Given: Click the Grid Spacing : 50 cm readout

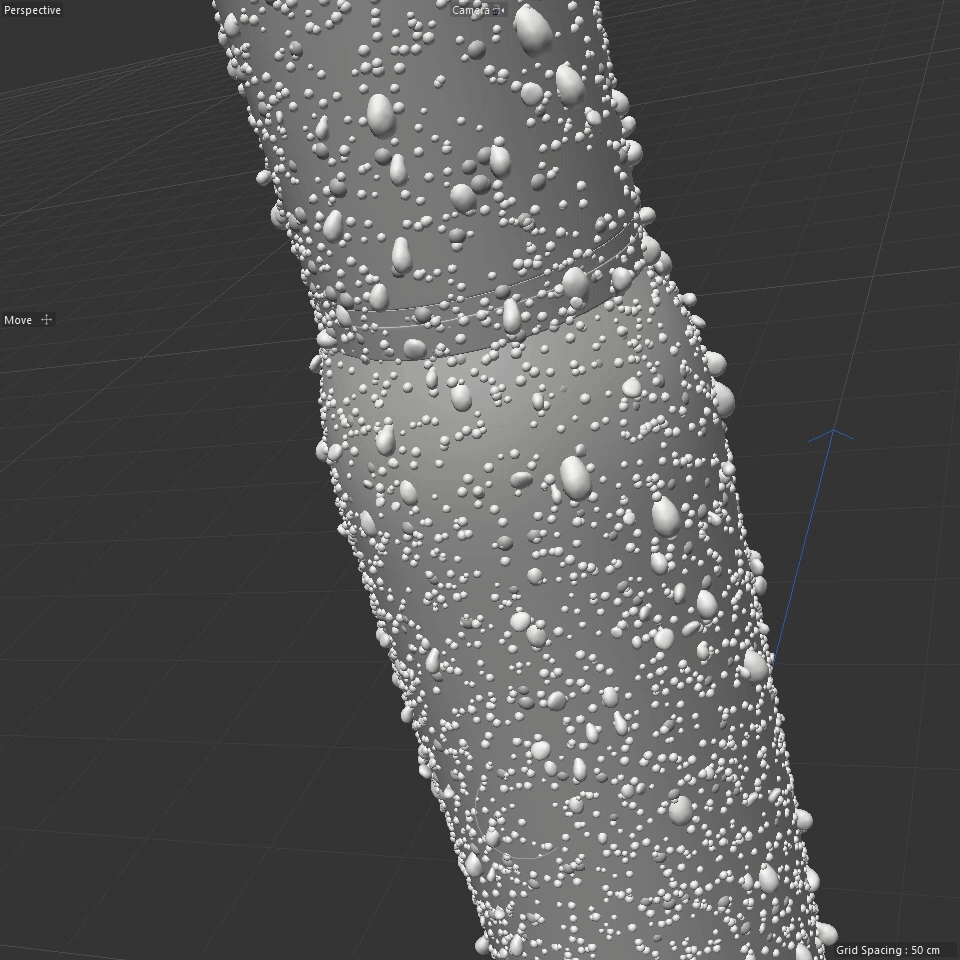Looking at the screenshot, I should [x=887, y=950].
